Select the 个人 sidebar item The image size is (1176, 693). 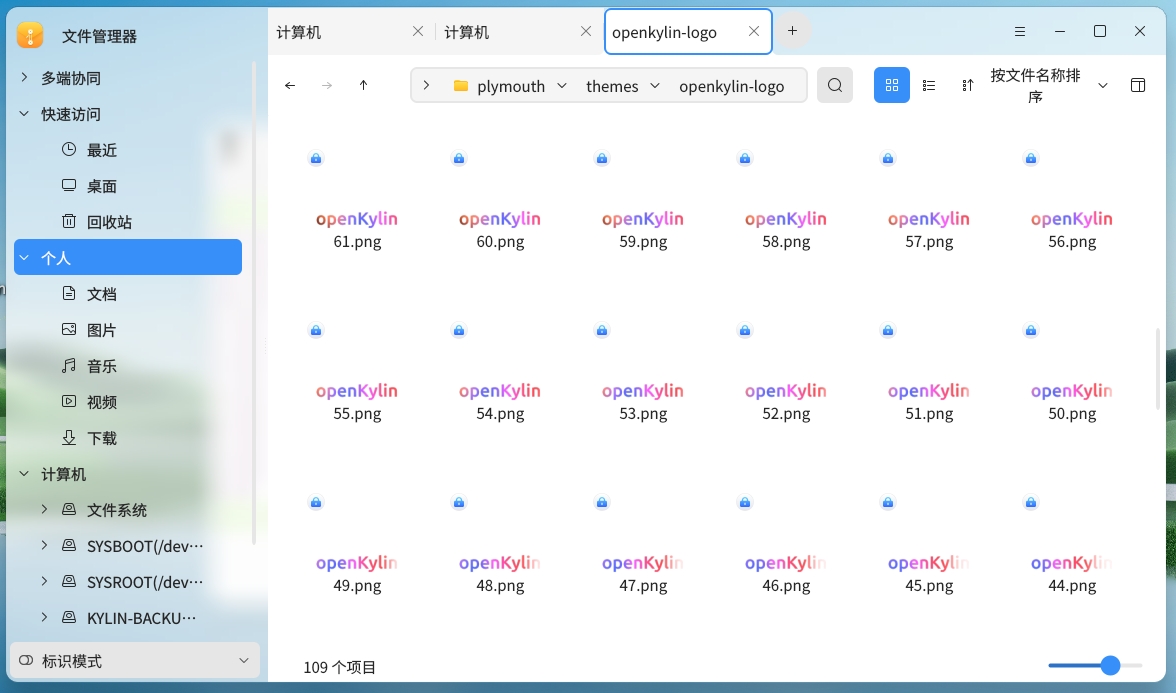click(x=128, y=257)
